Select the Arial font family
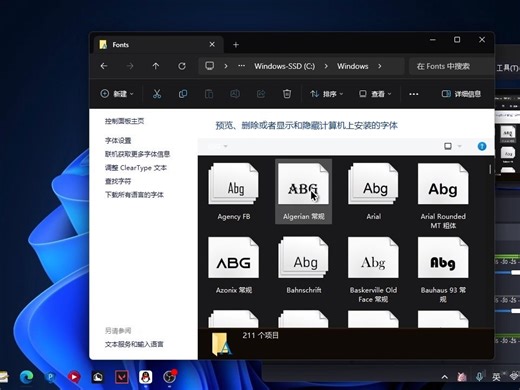520x390 pixels. (x=373, y=191)
